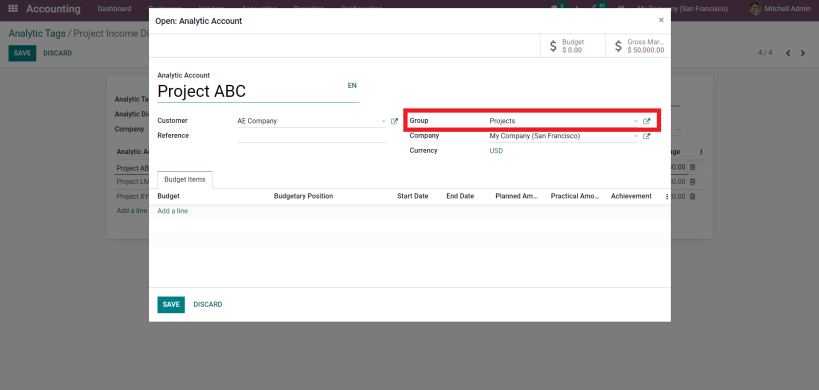The height and width of the screenshot is (390, 819).
Task: Sort by End Date column header
Action: (x=460, y=196)
